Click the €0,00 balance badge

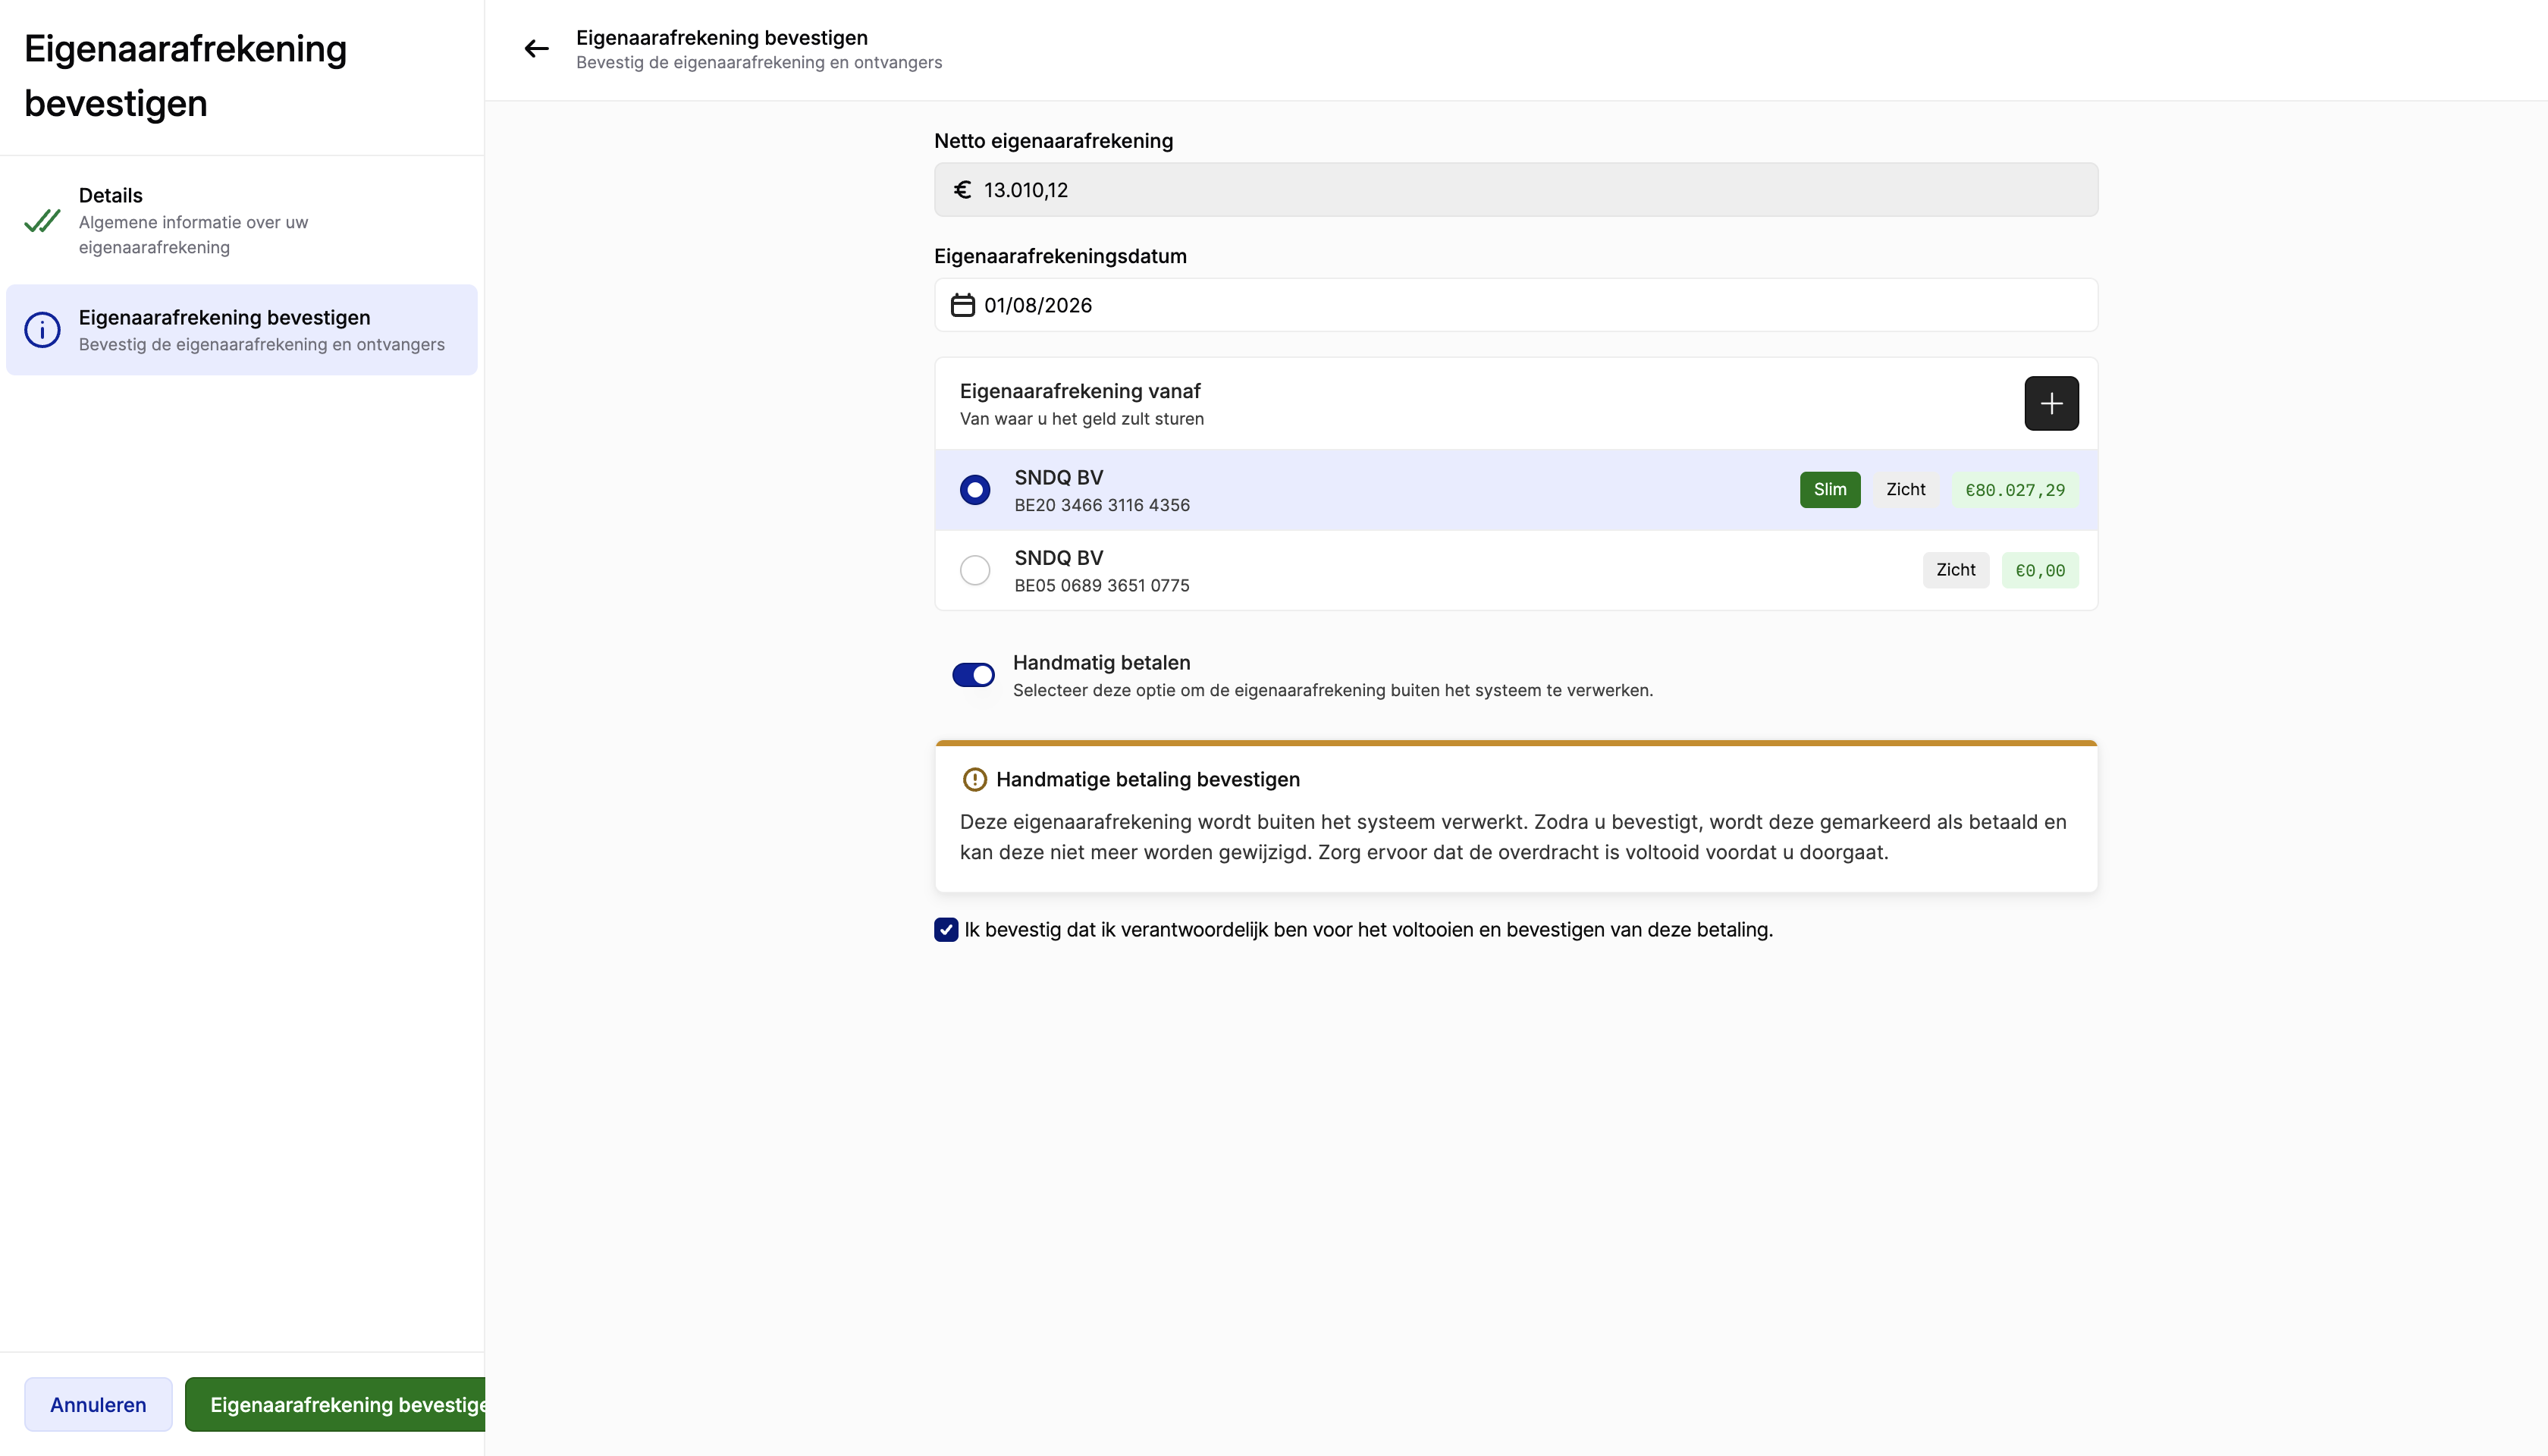pyautogui.click(x=2039, y=570)
